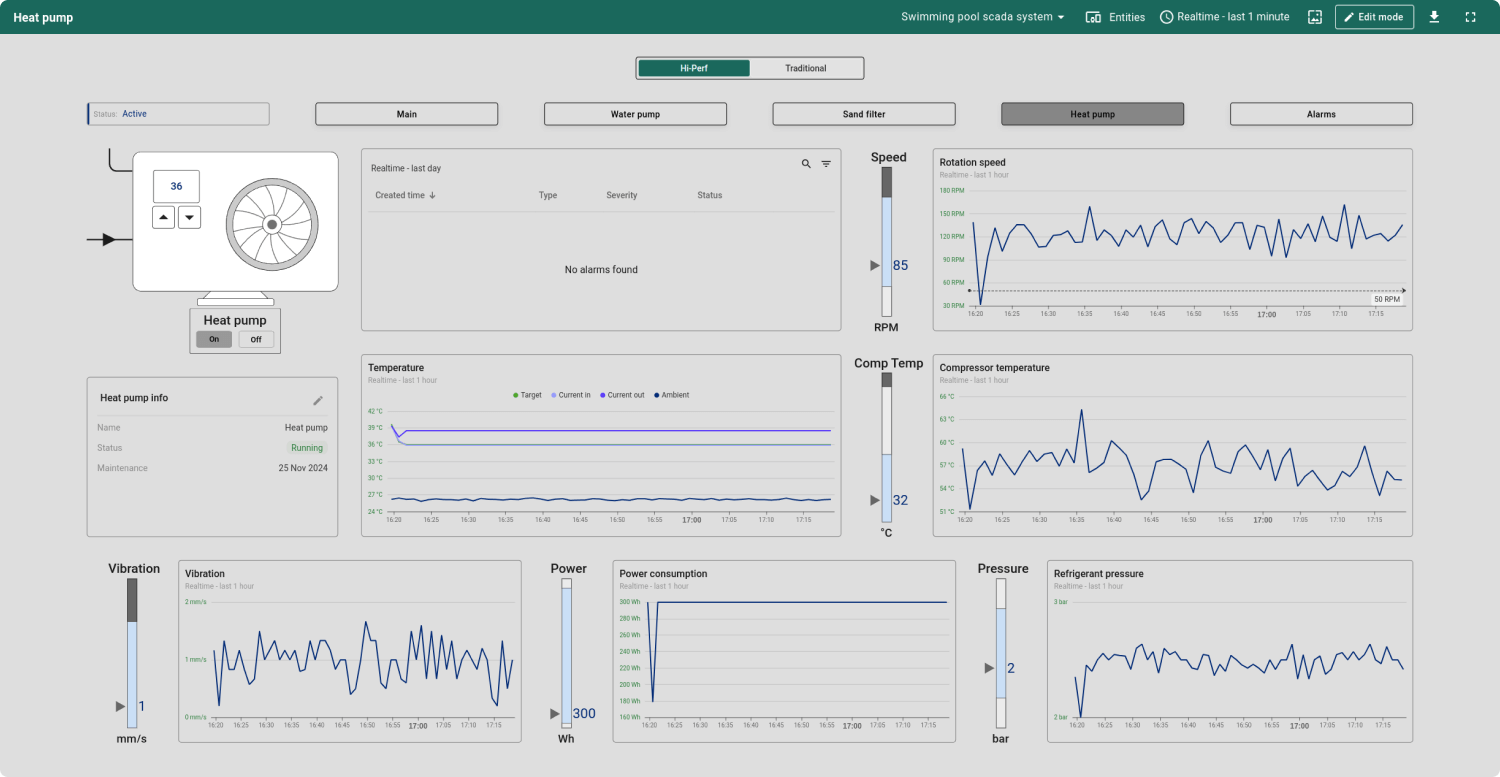Click the heat pump fan graphic
Screen dimensions: 1500x777
click(x=272, y=225)
